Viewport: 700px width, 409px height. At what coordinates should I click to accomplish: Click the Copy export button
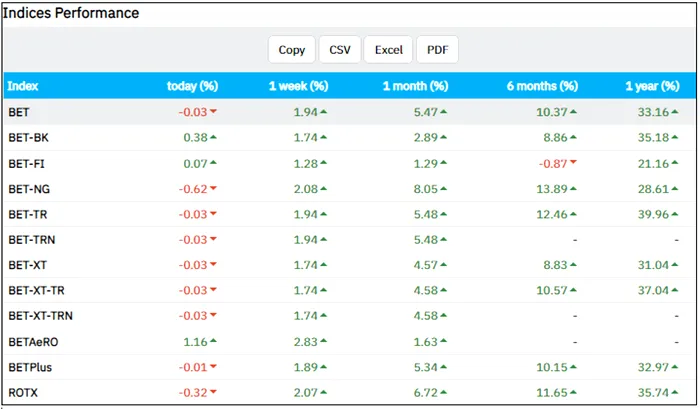[292, 50]
